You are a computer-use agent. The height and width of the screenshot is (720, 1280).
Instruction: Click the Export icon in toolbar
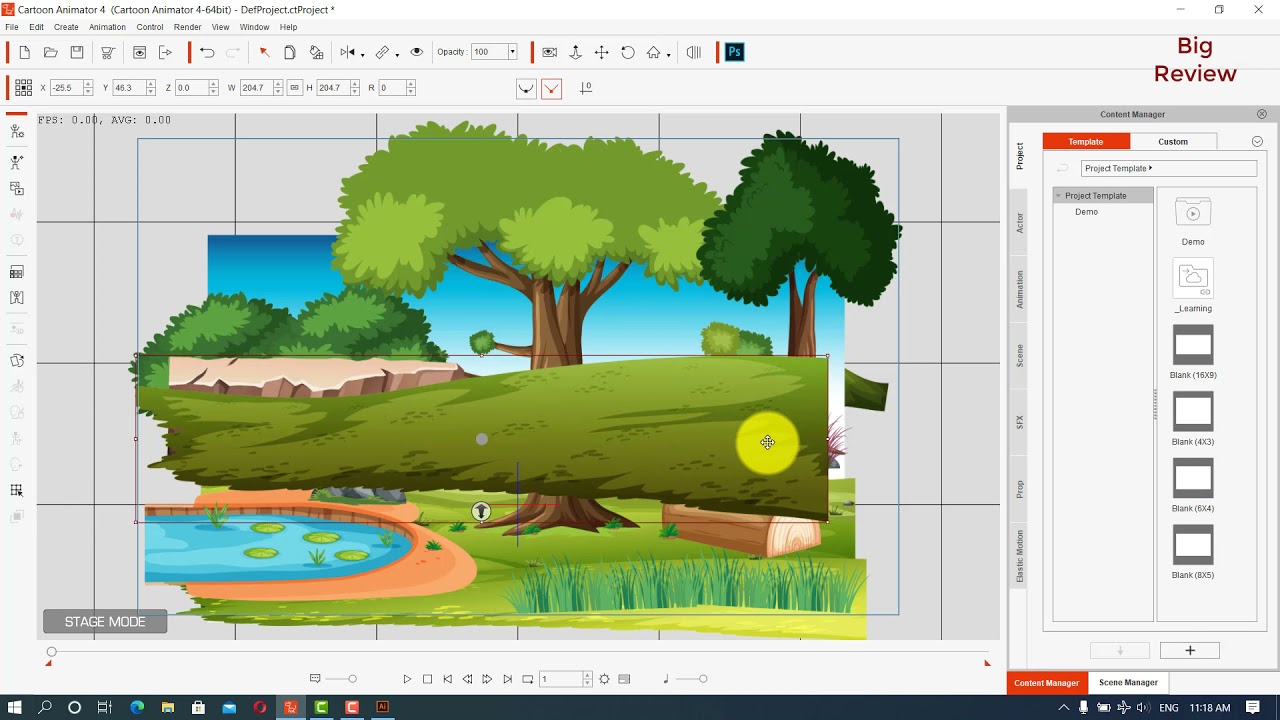pyautogui.click(x=166, y=52)
